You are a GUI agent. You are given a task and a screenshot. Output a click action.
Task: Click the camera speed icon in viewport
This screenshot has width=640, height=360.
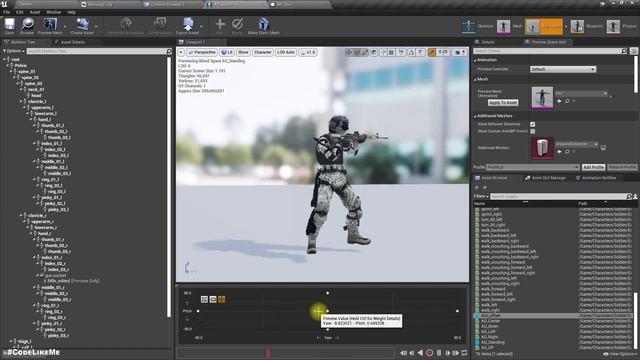tap(460, 52)
